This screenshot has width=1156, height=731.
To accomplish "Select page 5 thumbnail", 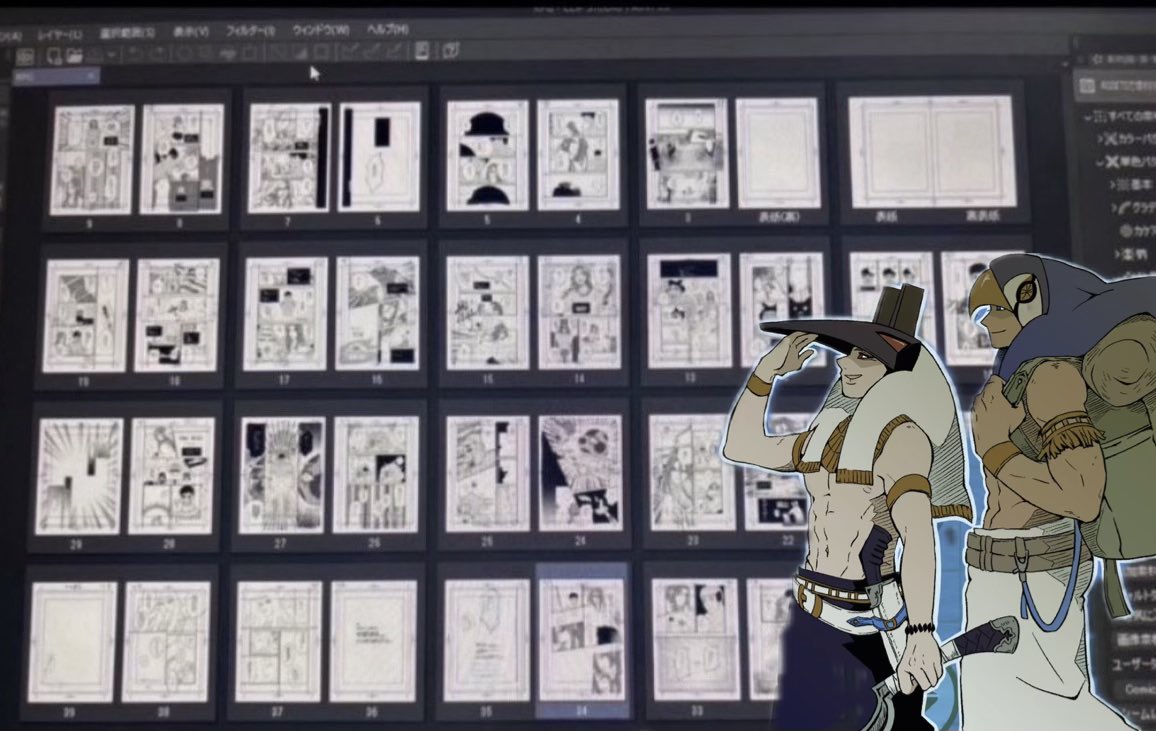I will point(487,155).
